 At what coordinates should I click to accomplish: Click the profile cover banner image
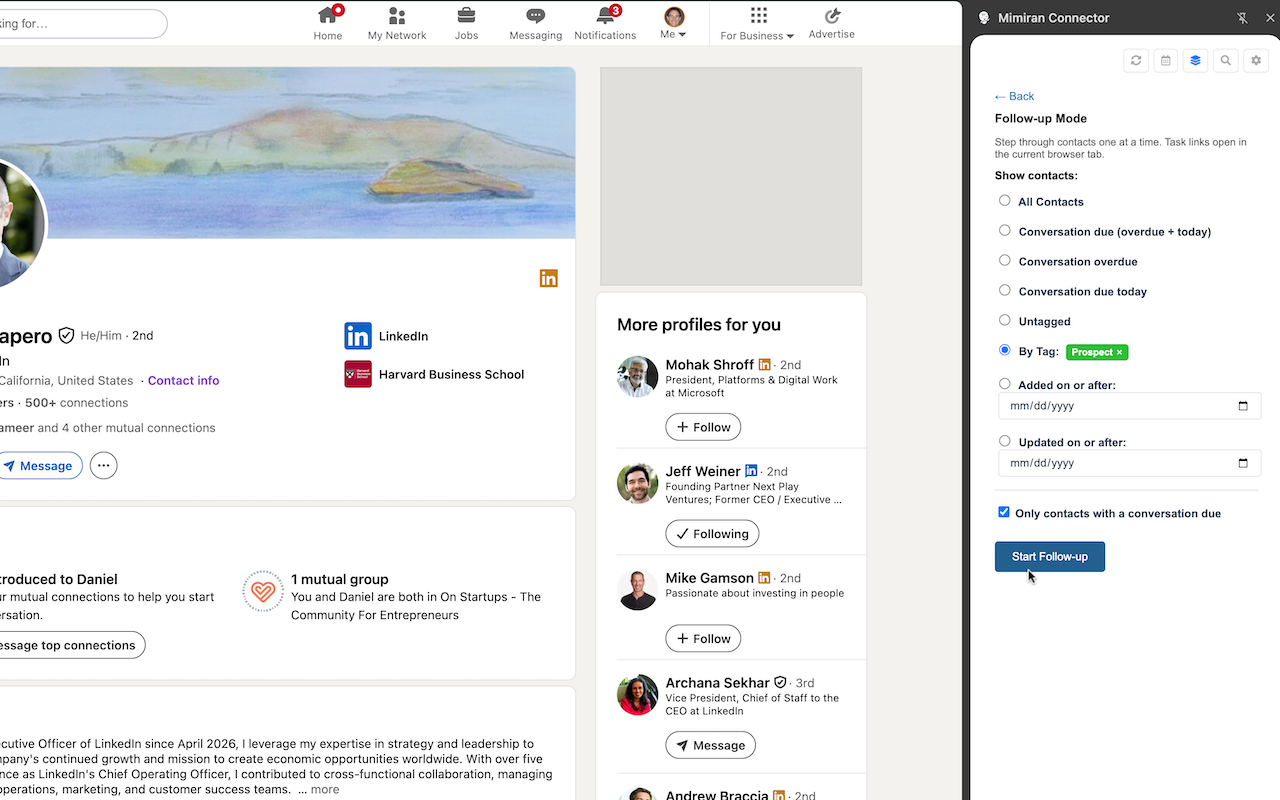point(287,153)
